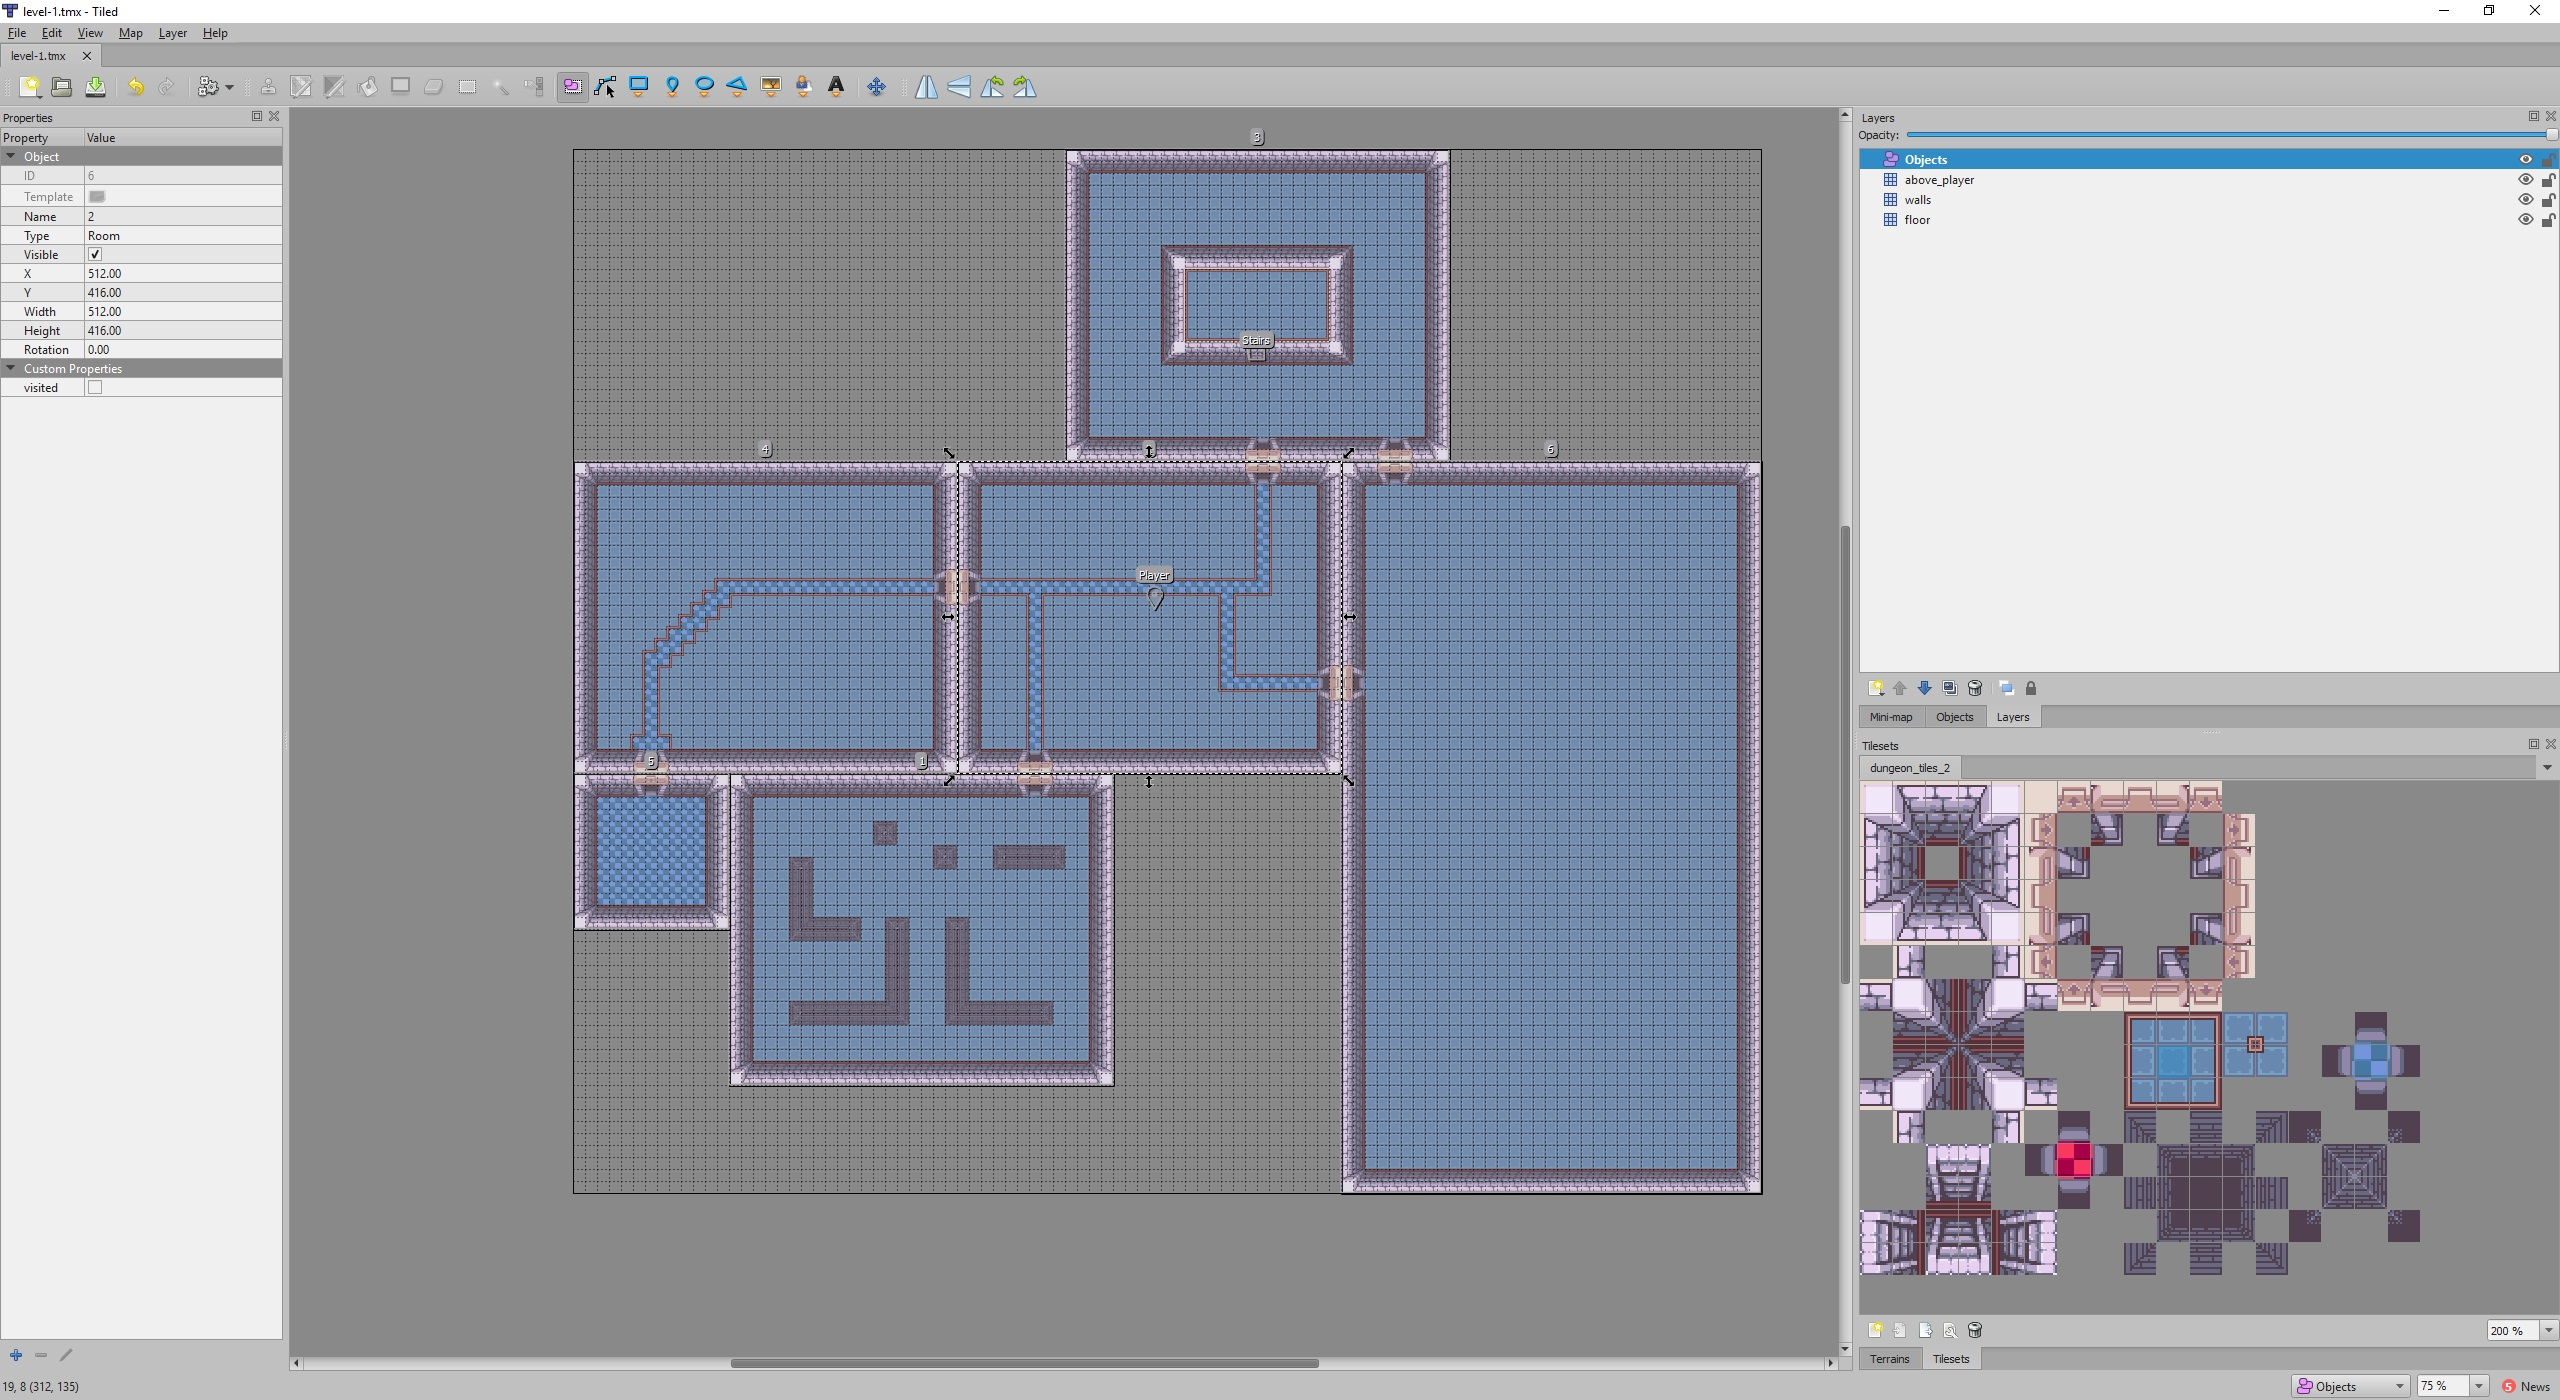Flip selection horizontally
This screenshot has height=1400, width=2560.
pyautogui.click(x=926, y=87)
